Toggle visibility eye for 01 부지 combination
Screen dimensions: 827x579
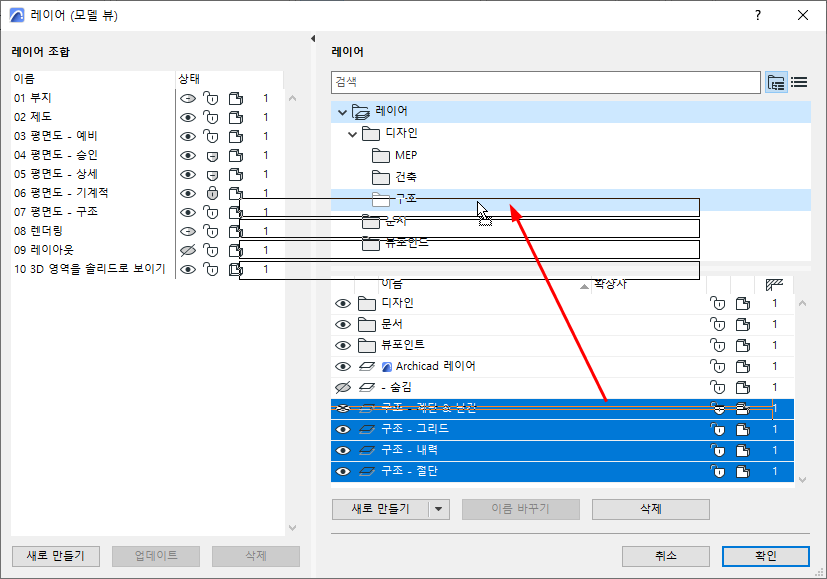coord(188,99)
